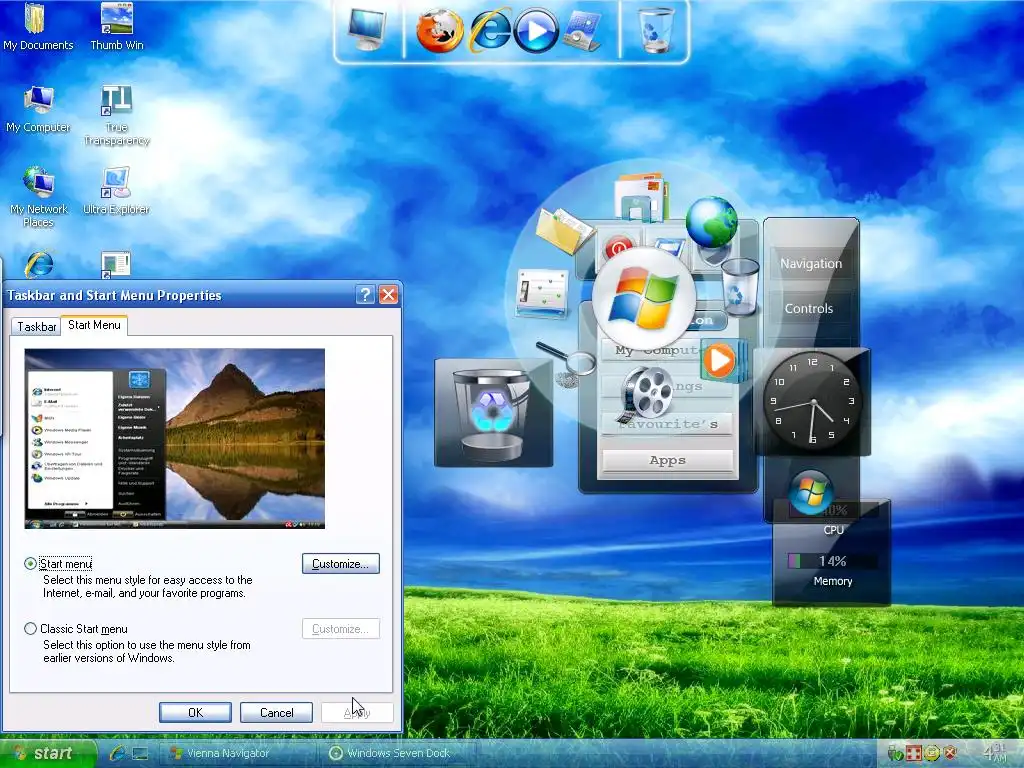The image size is (1024, 768).
Task: Launch the Ultra Explorer shortcut
Action: click(116, 191)
